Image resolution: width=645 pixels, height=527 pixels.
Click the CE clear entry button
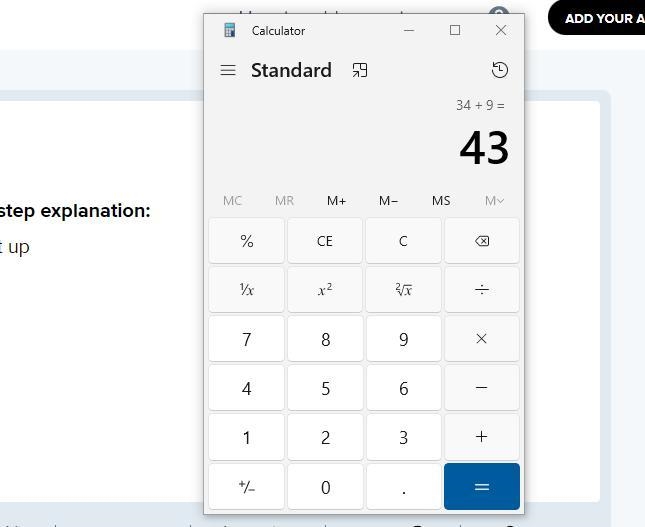[325, 241]
